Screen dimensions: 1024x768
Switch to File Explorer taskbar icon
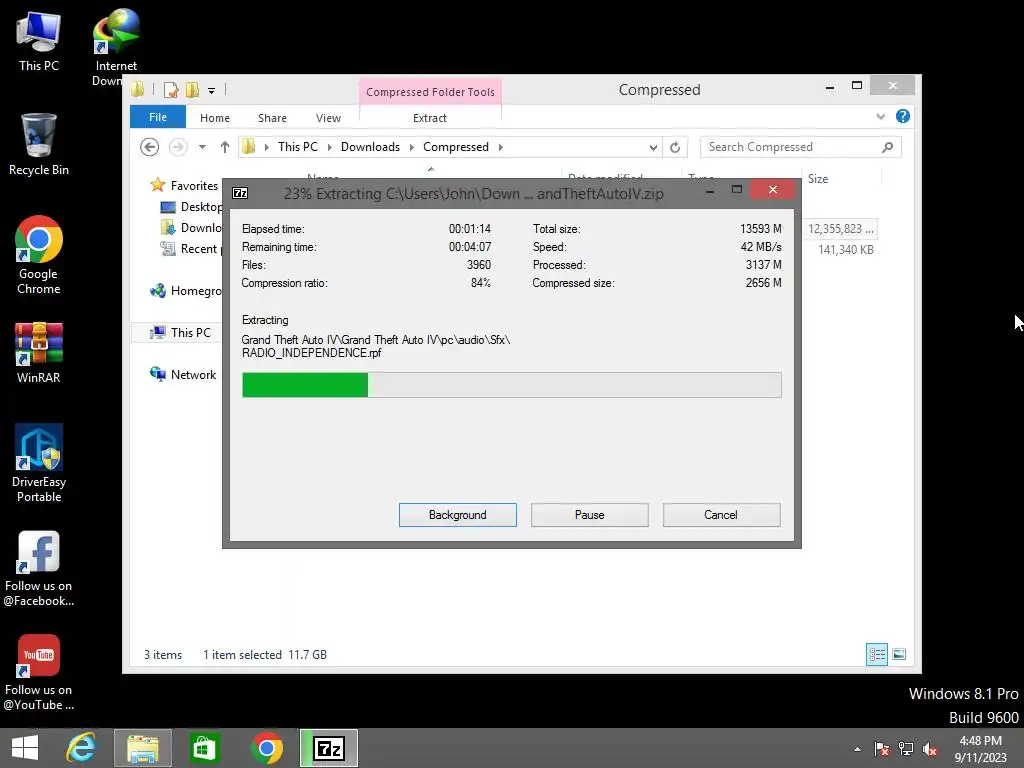click(x=142, y=748)
